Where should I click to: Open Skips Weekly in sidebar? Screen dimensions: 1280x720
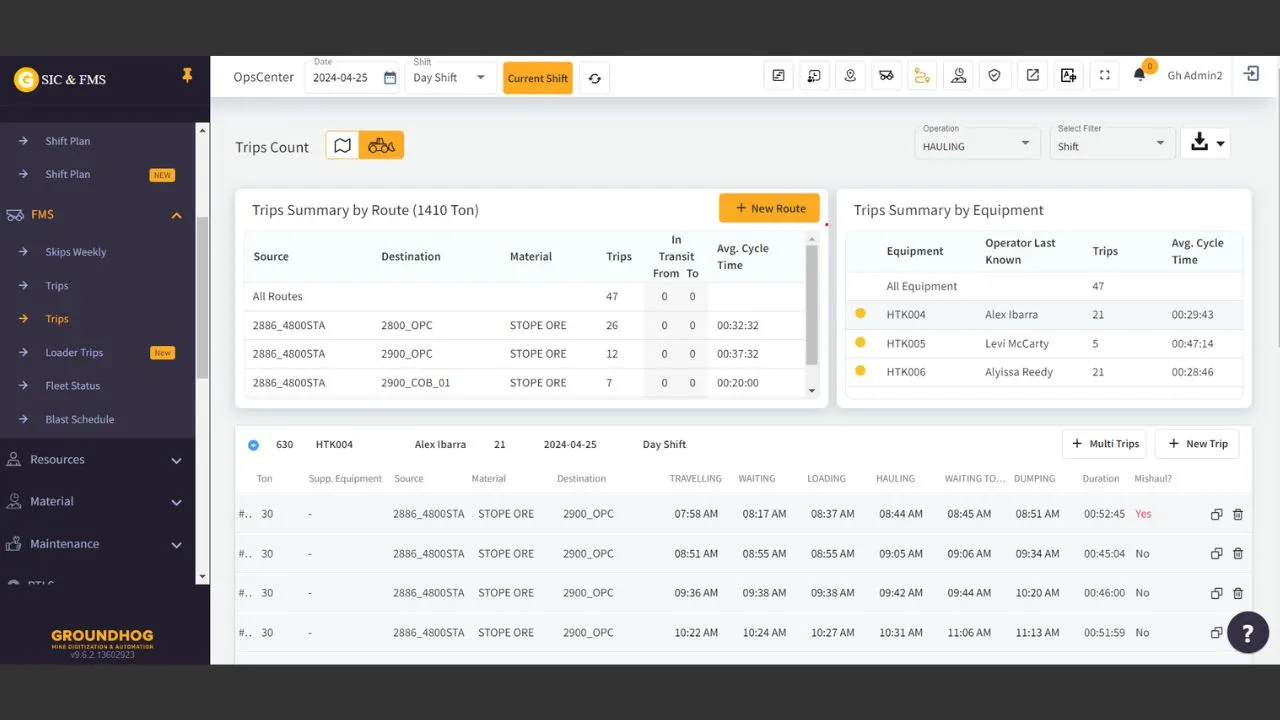(x=75, y=252)
